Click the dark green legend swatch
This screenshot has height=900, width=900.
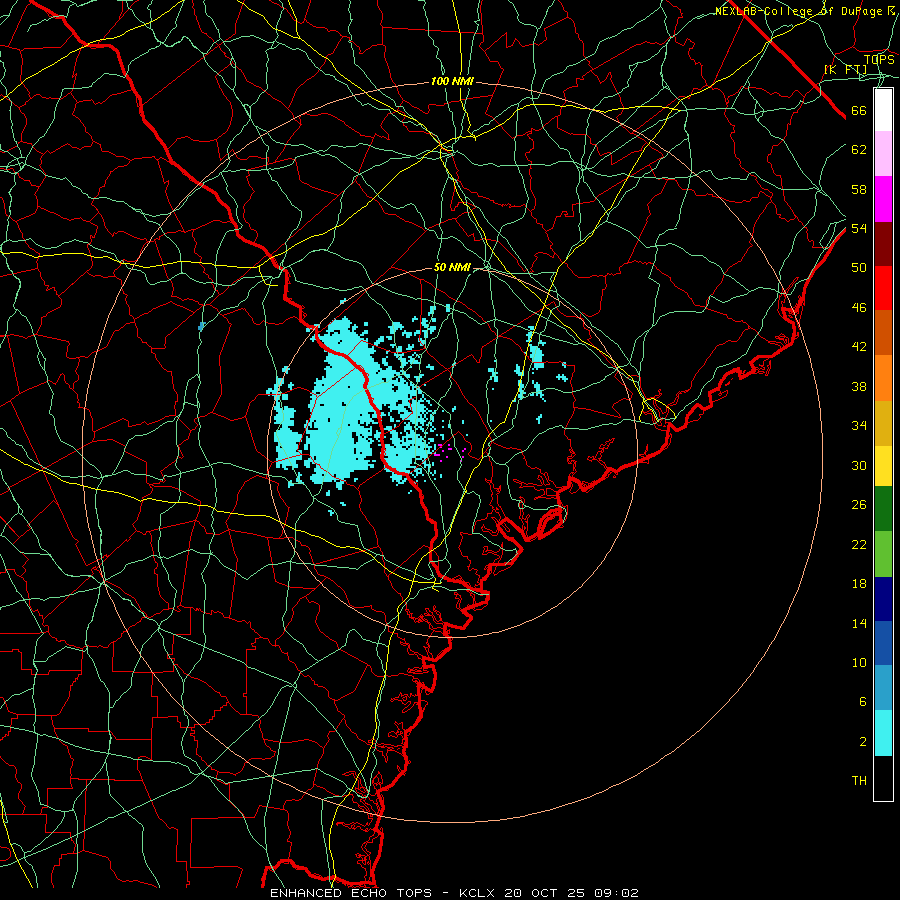click(x=883, y=509)
